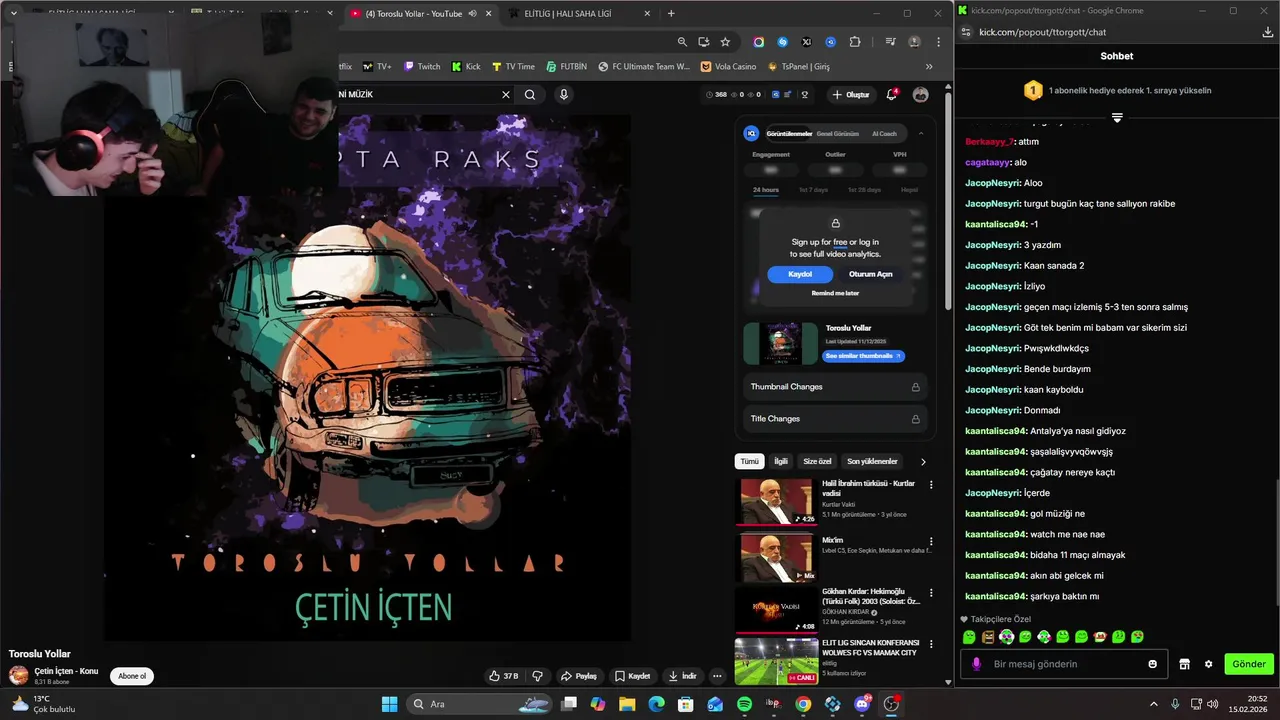Share the video with Paylaş
Viewport: 1280px width, 720px height.
pyautogui.click(x=579, y=676)
